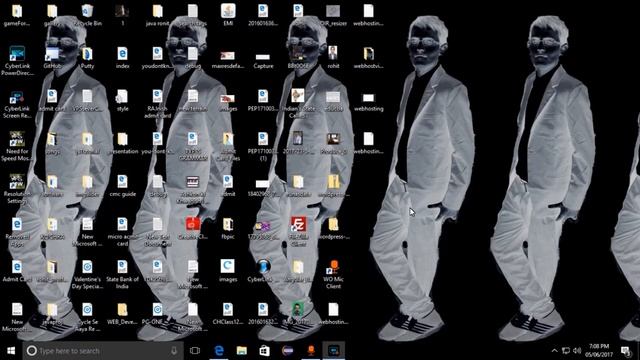The width and height of the screenshot is (640, 360).
Task: Select the Need for Speed shortcut
Action: click(x=17, y=146)
